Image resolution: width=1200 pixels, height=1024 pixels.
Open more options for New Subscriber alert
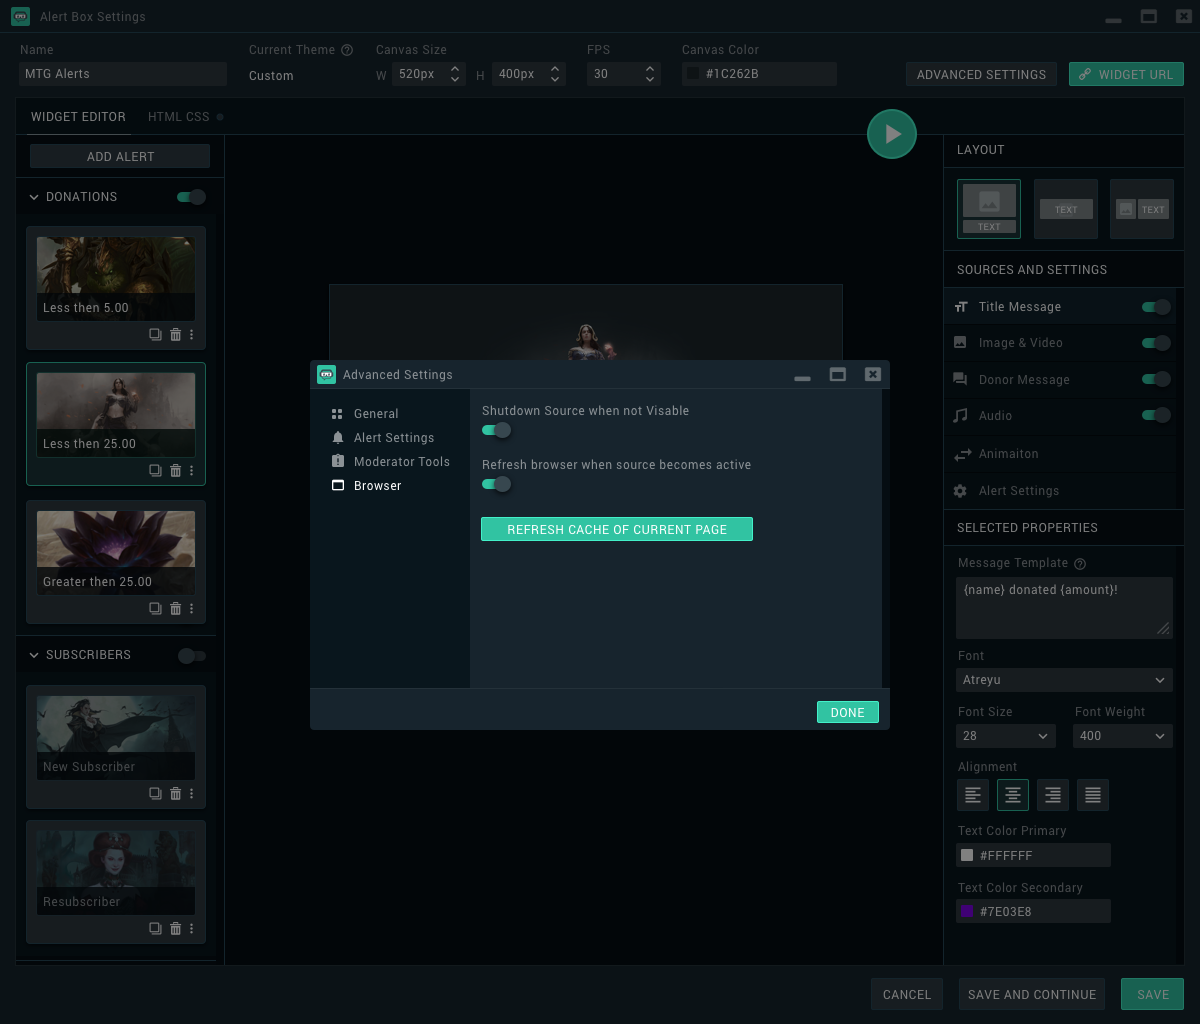coord(191,793)
